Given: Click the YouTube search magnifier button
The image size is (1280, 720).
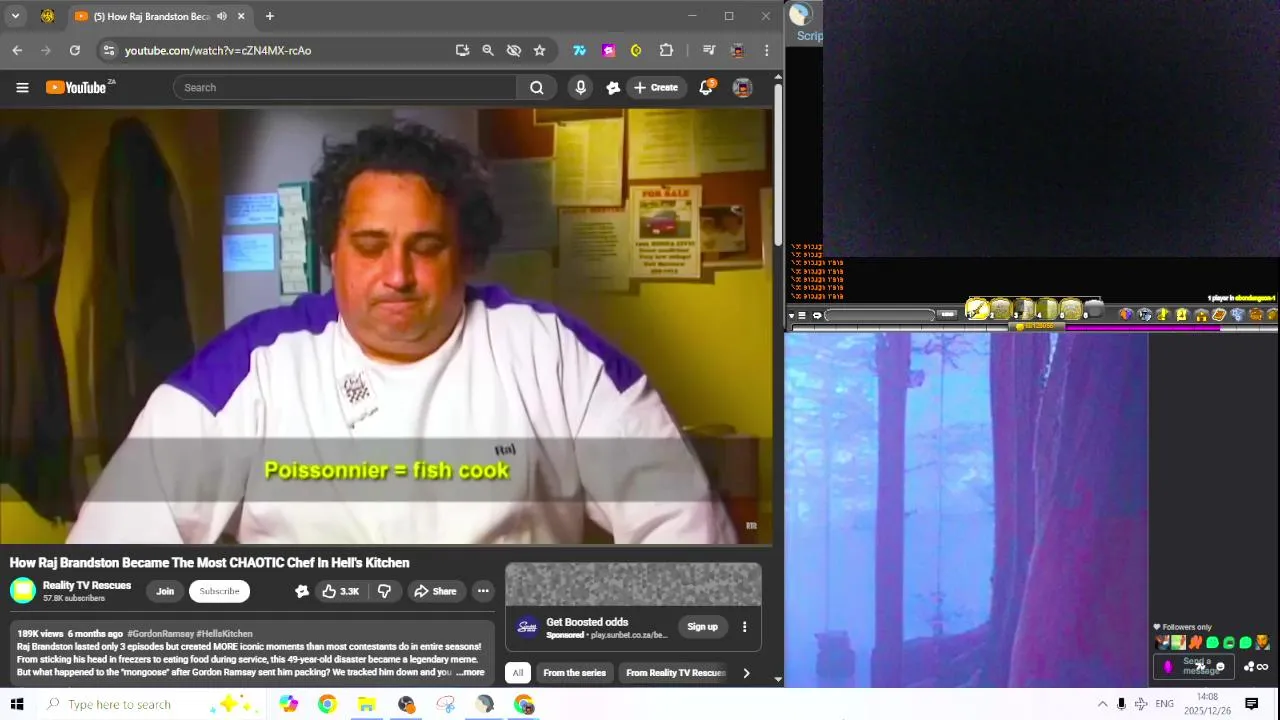Looking at the screenshot, I should (537, 88).
